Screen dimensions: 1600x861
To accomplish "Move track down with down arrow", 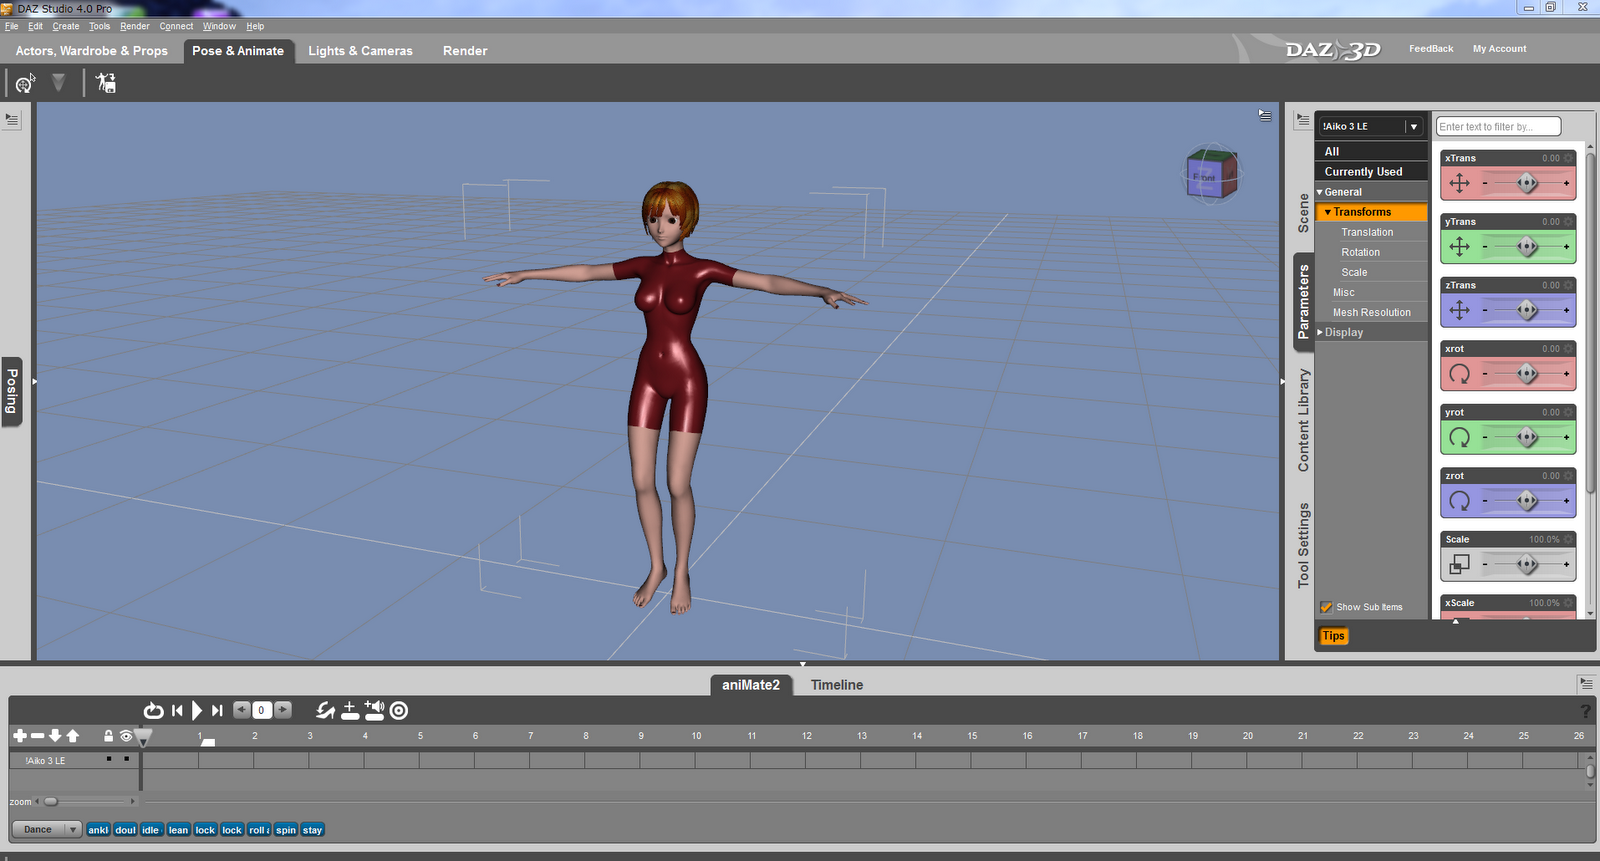I will click(55, 735).
